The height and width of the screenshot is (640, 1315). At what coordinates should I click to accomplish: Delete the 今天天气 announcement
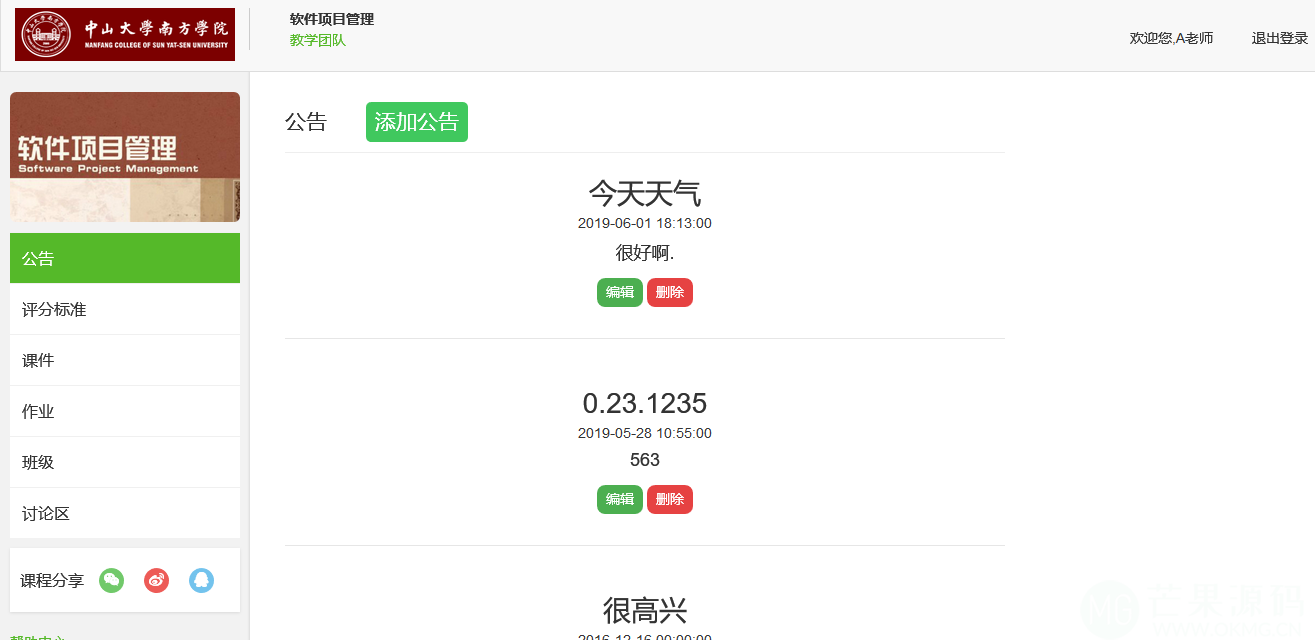(x=669, y=293)
